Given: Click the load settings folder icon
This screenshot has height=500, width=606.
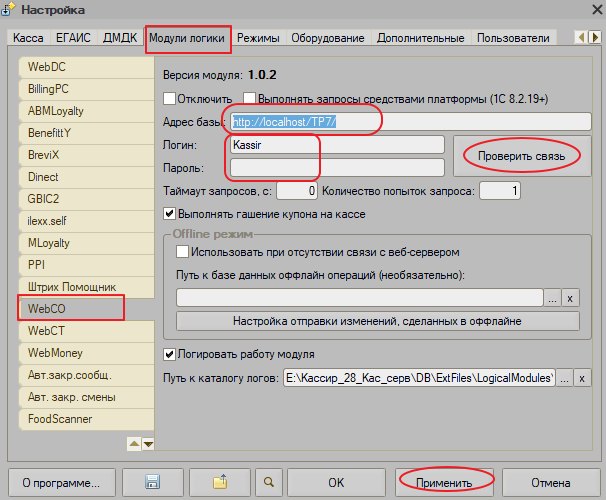Looking at the screenshot, I should [220, 482].
